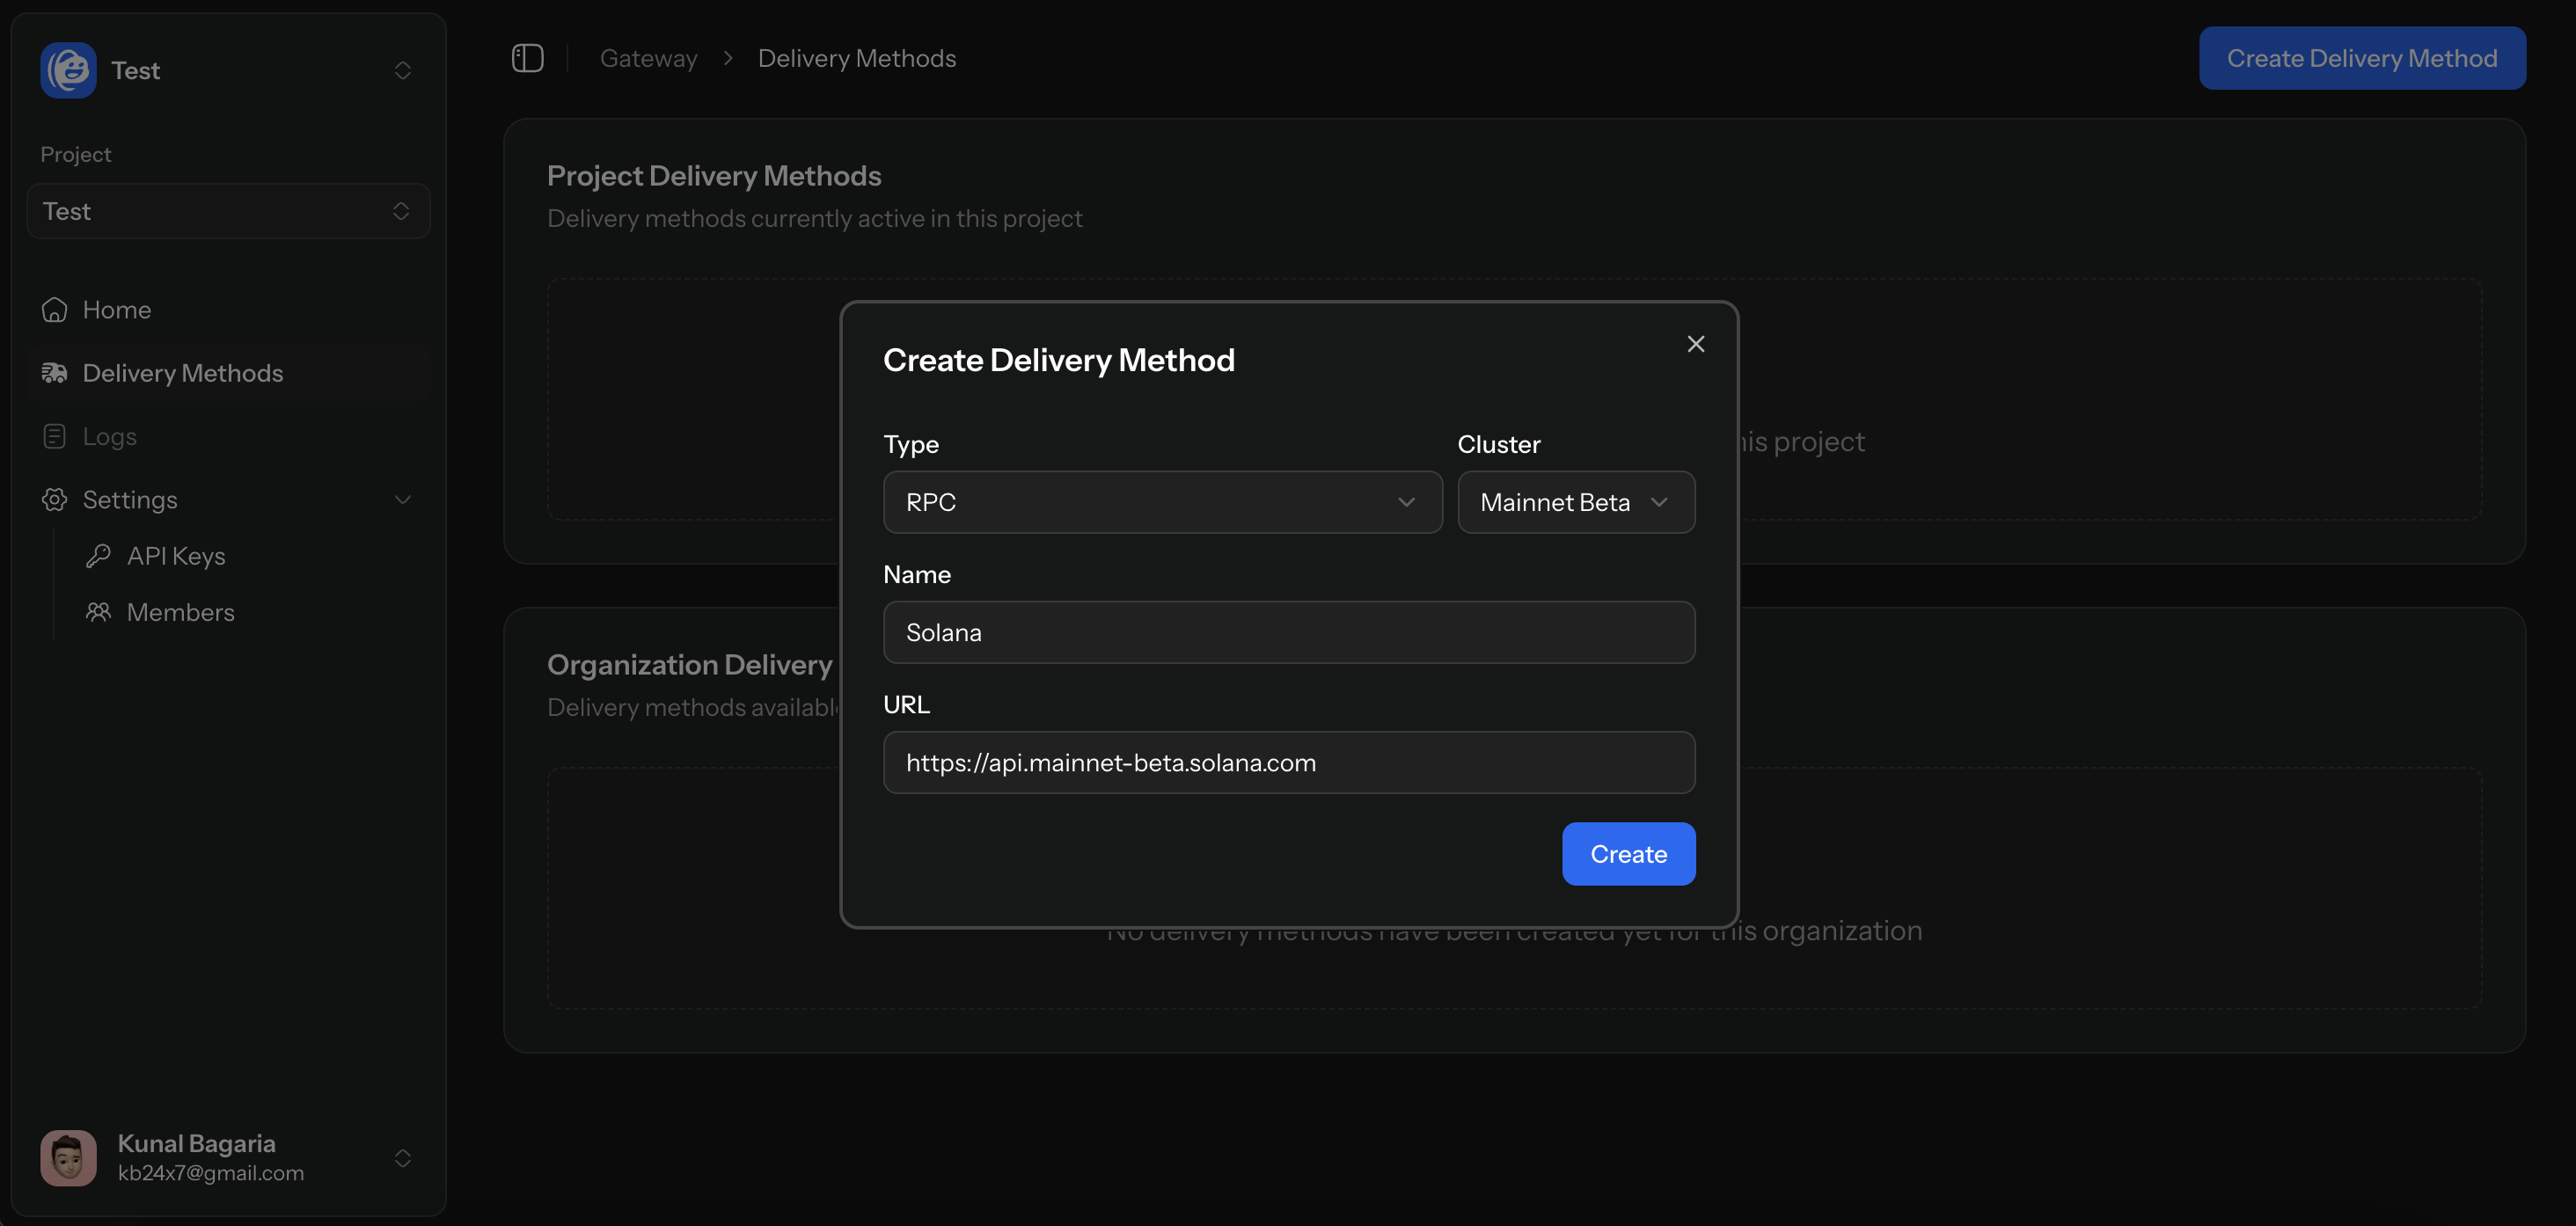Click the Settings gear icon

click(54, 500)
